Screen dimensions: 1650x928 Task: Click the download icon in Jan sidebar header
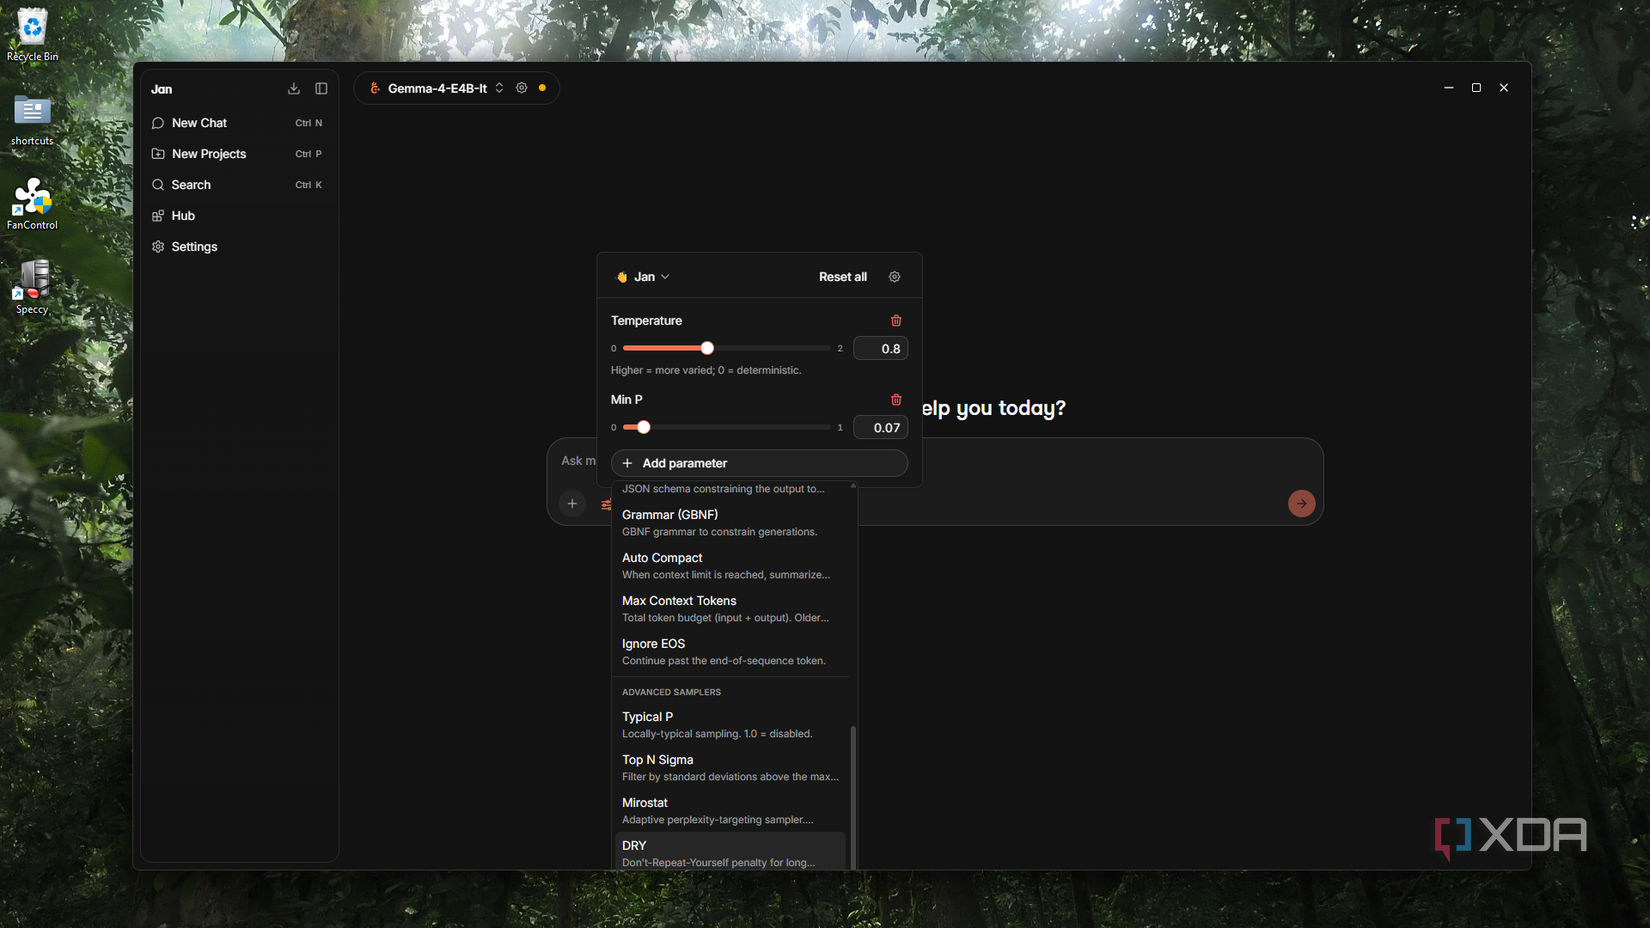[294, 89]
